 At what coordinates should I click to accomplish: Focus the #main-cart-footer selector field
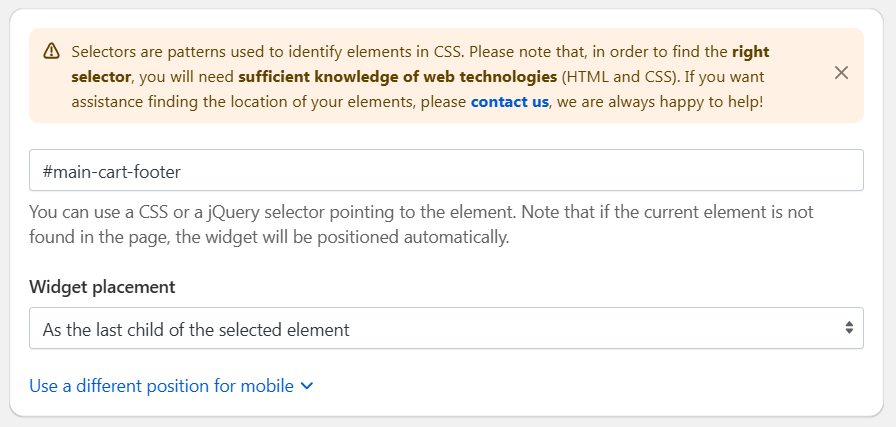point(446,170)
